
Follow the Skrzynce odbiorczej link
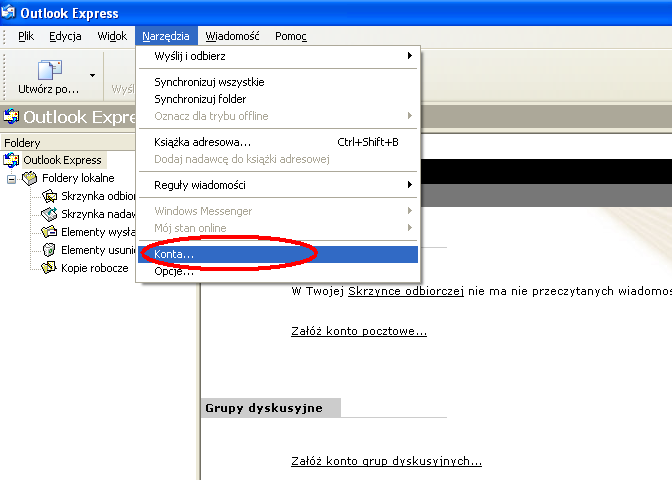[x=406, y=291]
